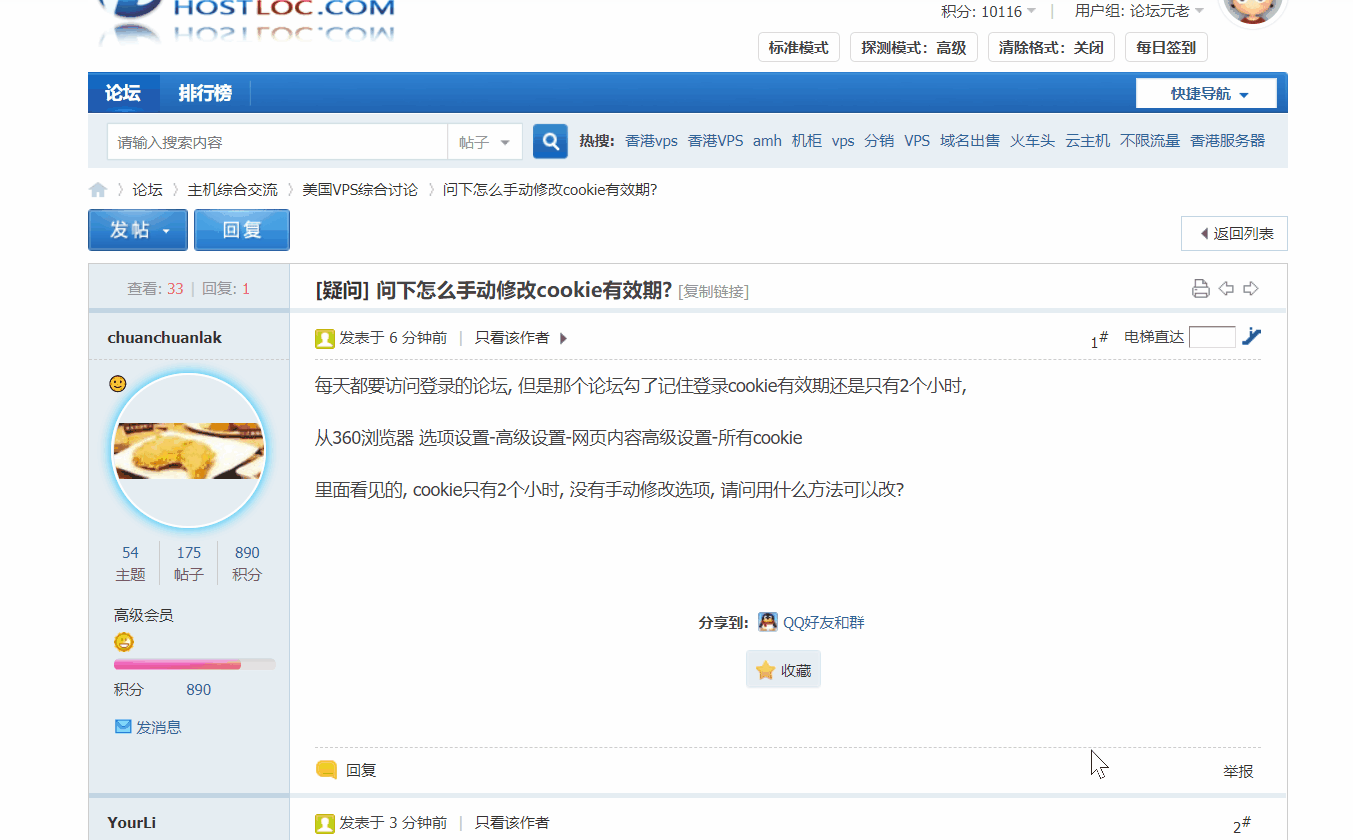Click 美国VPS综合讨论 in the breadcrumb

[x=360, y=190]
